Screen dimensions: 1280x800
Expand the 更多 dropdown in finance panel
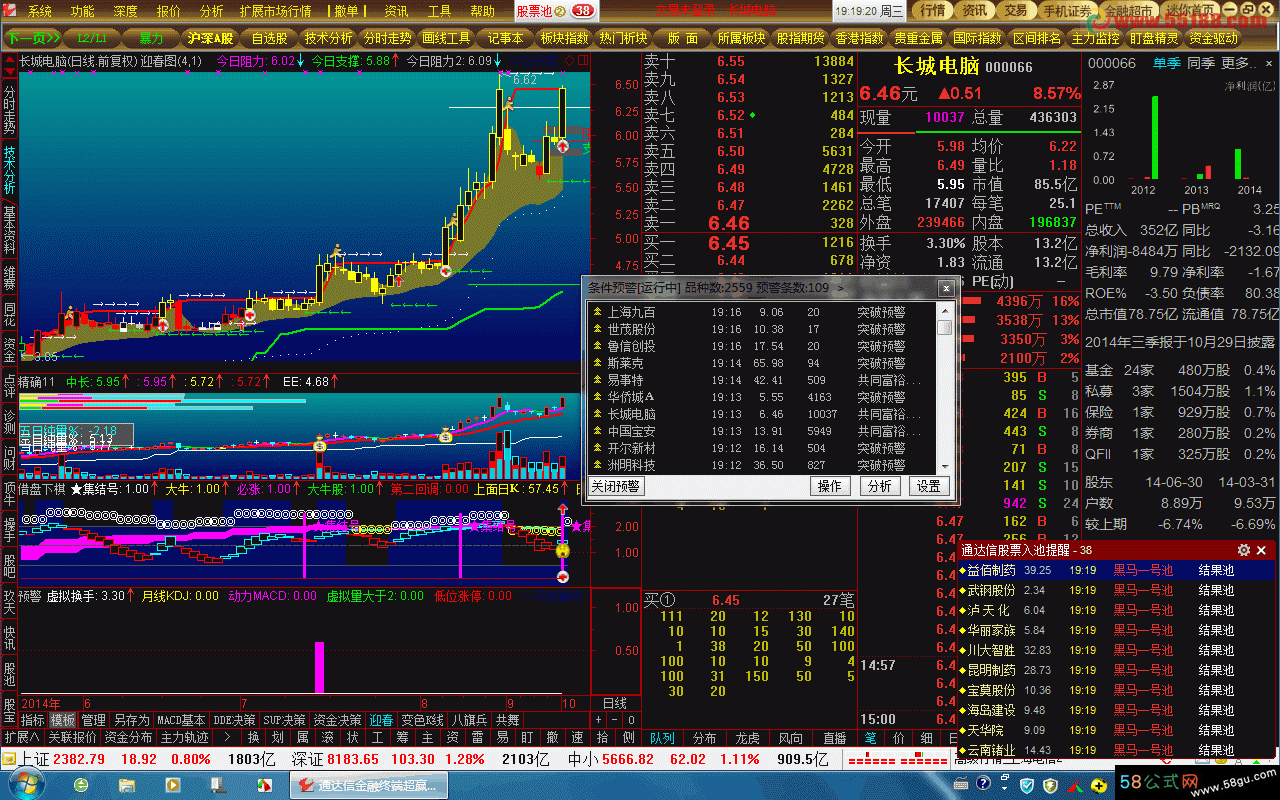[1240, 63]
